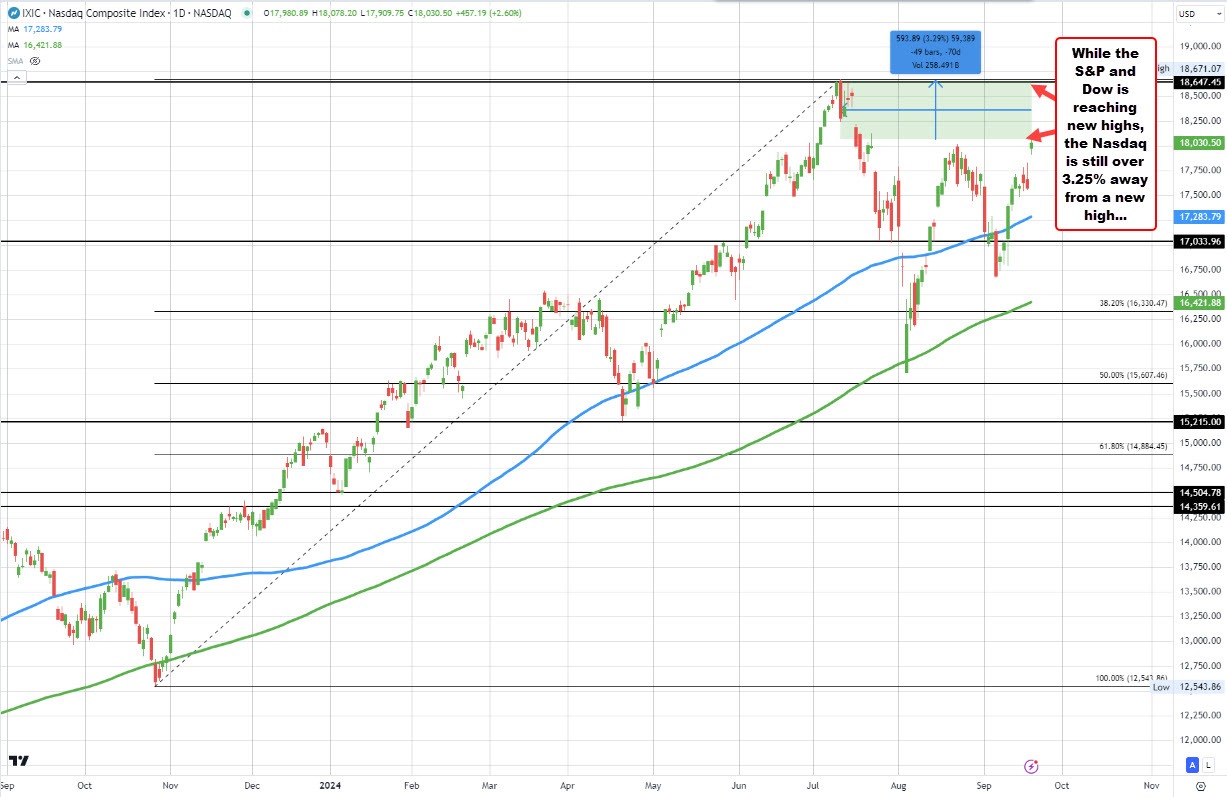Screen dimensions: 1227x797
Task: Click the IXIC symbol logo in the legend
Action: tap(14, 13)
